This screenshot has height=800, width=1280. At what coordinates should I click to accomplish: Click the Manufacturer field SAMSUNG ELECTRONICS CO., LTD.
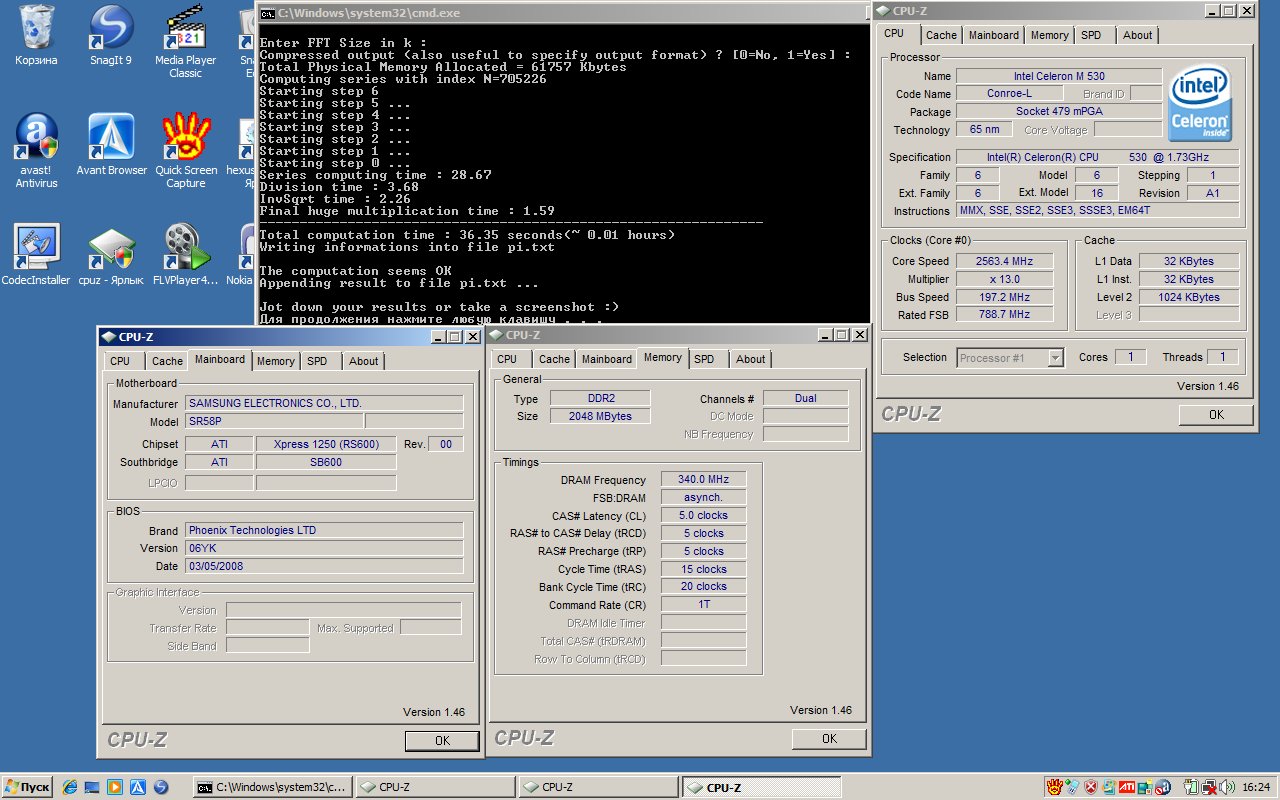point(324,403)
